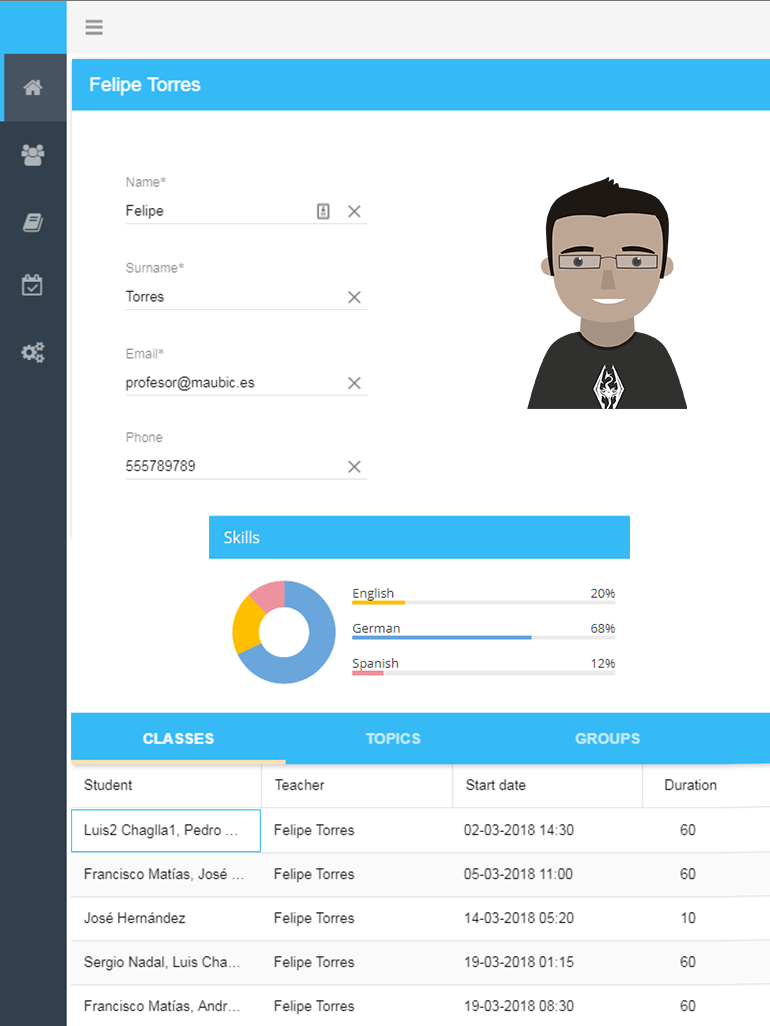Switch to the TOPICS tab

click(x=393, y=739)
